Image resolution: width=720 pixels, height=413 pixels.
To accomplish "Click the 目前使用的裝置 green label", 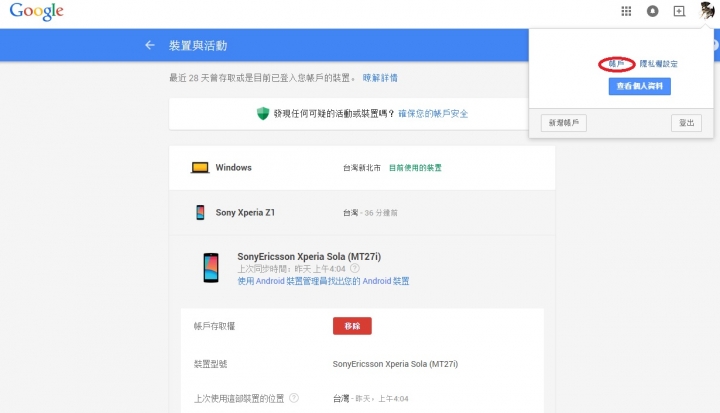I will pyautogui.click(x=415, y=168).
